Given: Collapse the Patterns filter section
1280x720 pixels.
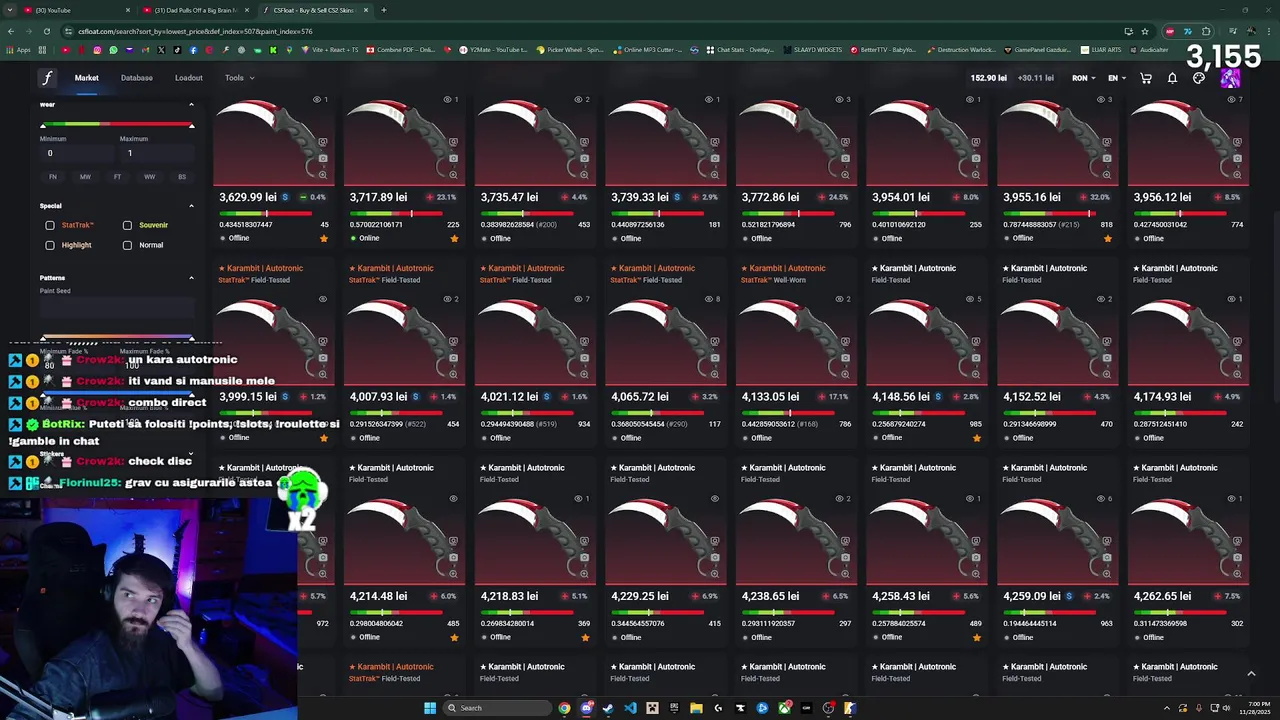Looking at the screenshot, I should point(191,278).
